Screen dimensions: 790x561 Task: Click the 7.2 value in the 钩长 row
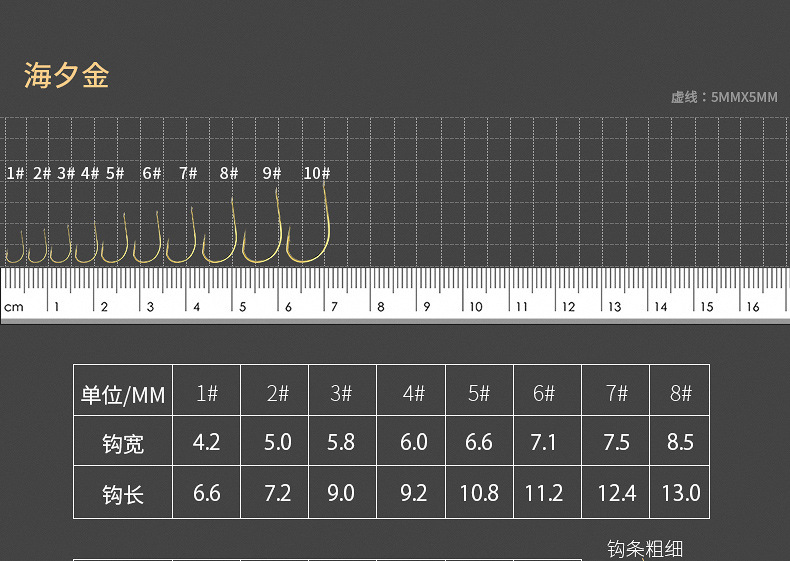[x=278, y=493]
